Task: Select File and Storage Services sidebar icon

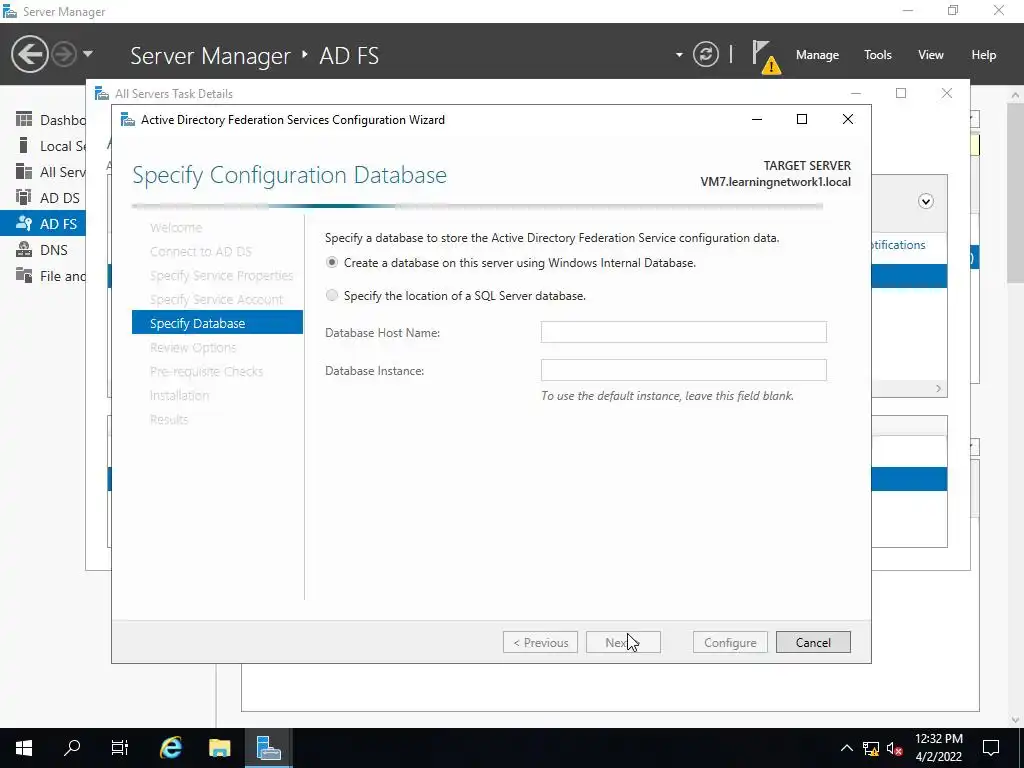Action: (24, 276)
